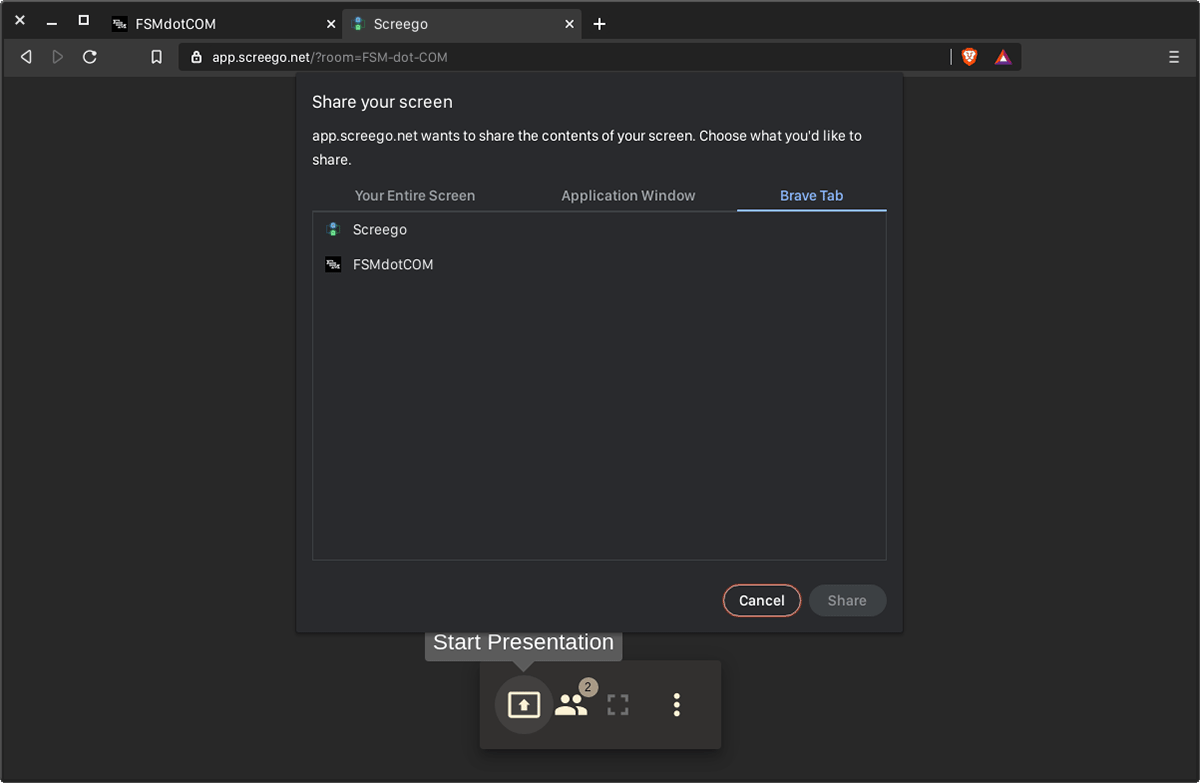Switch to Application Window tab

[x=628, y=196]
